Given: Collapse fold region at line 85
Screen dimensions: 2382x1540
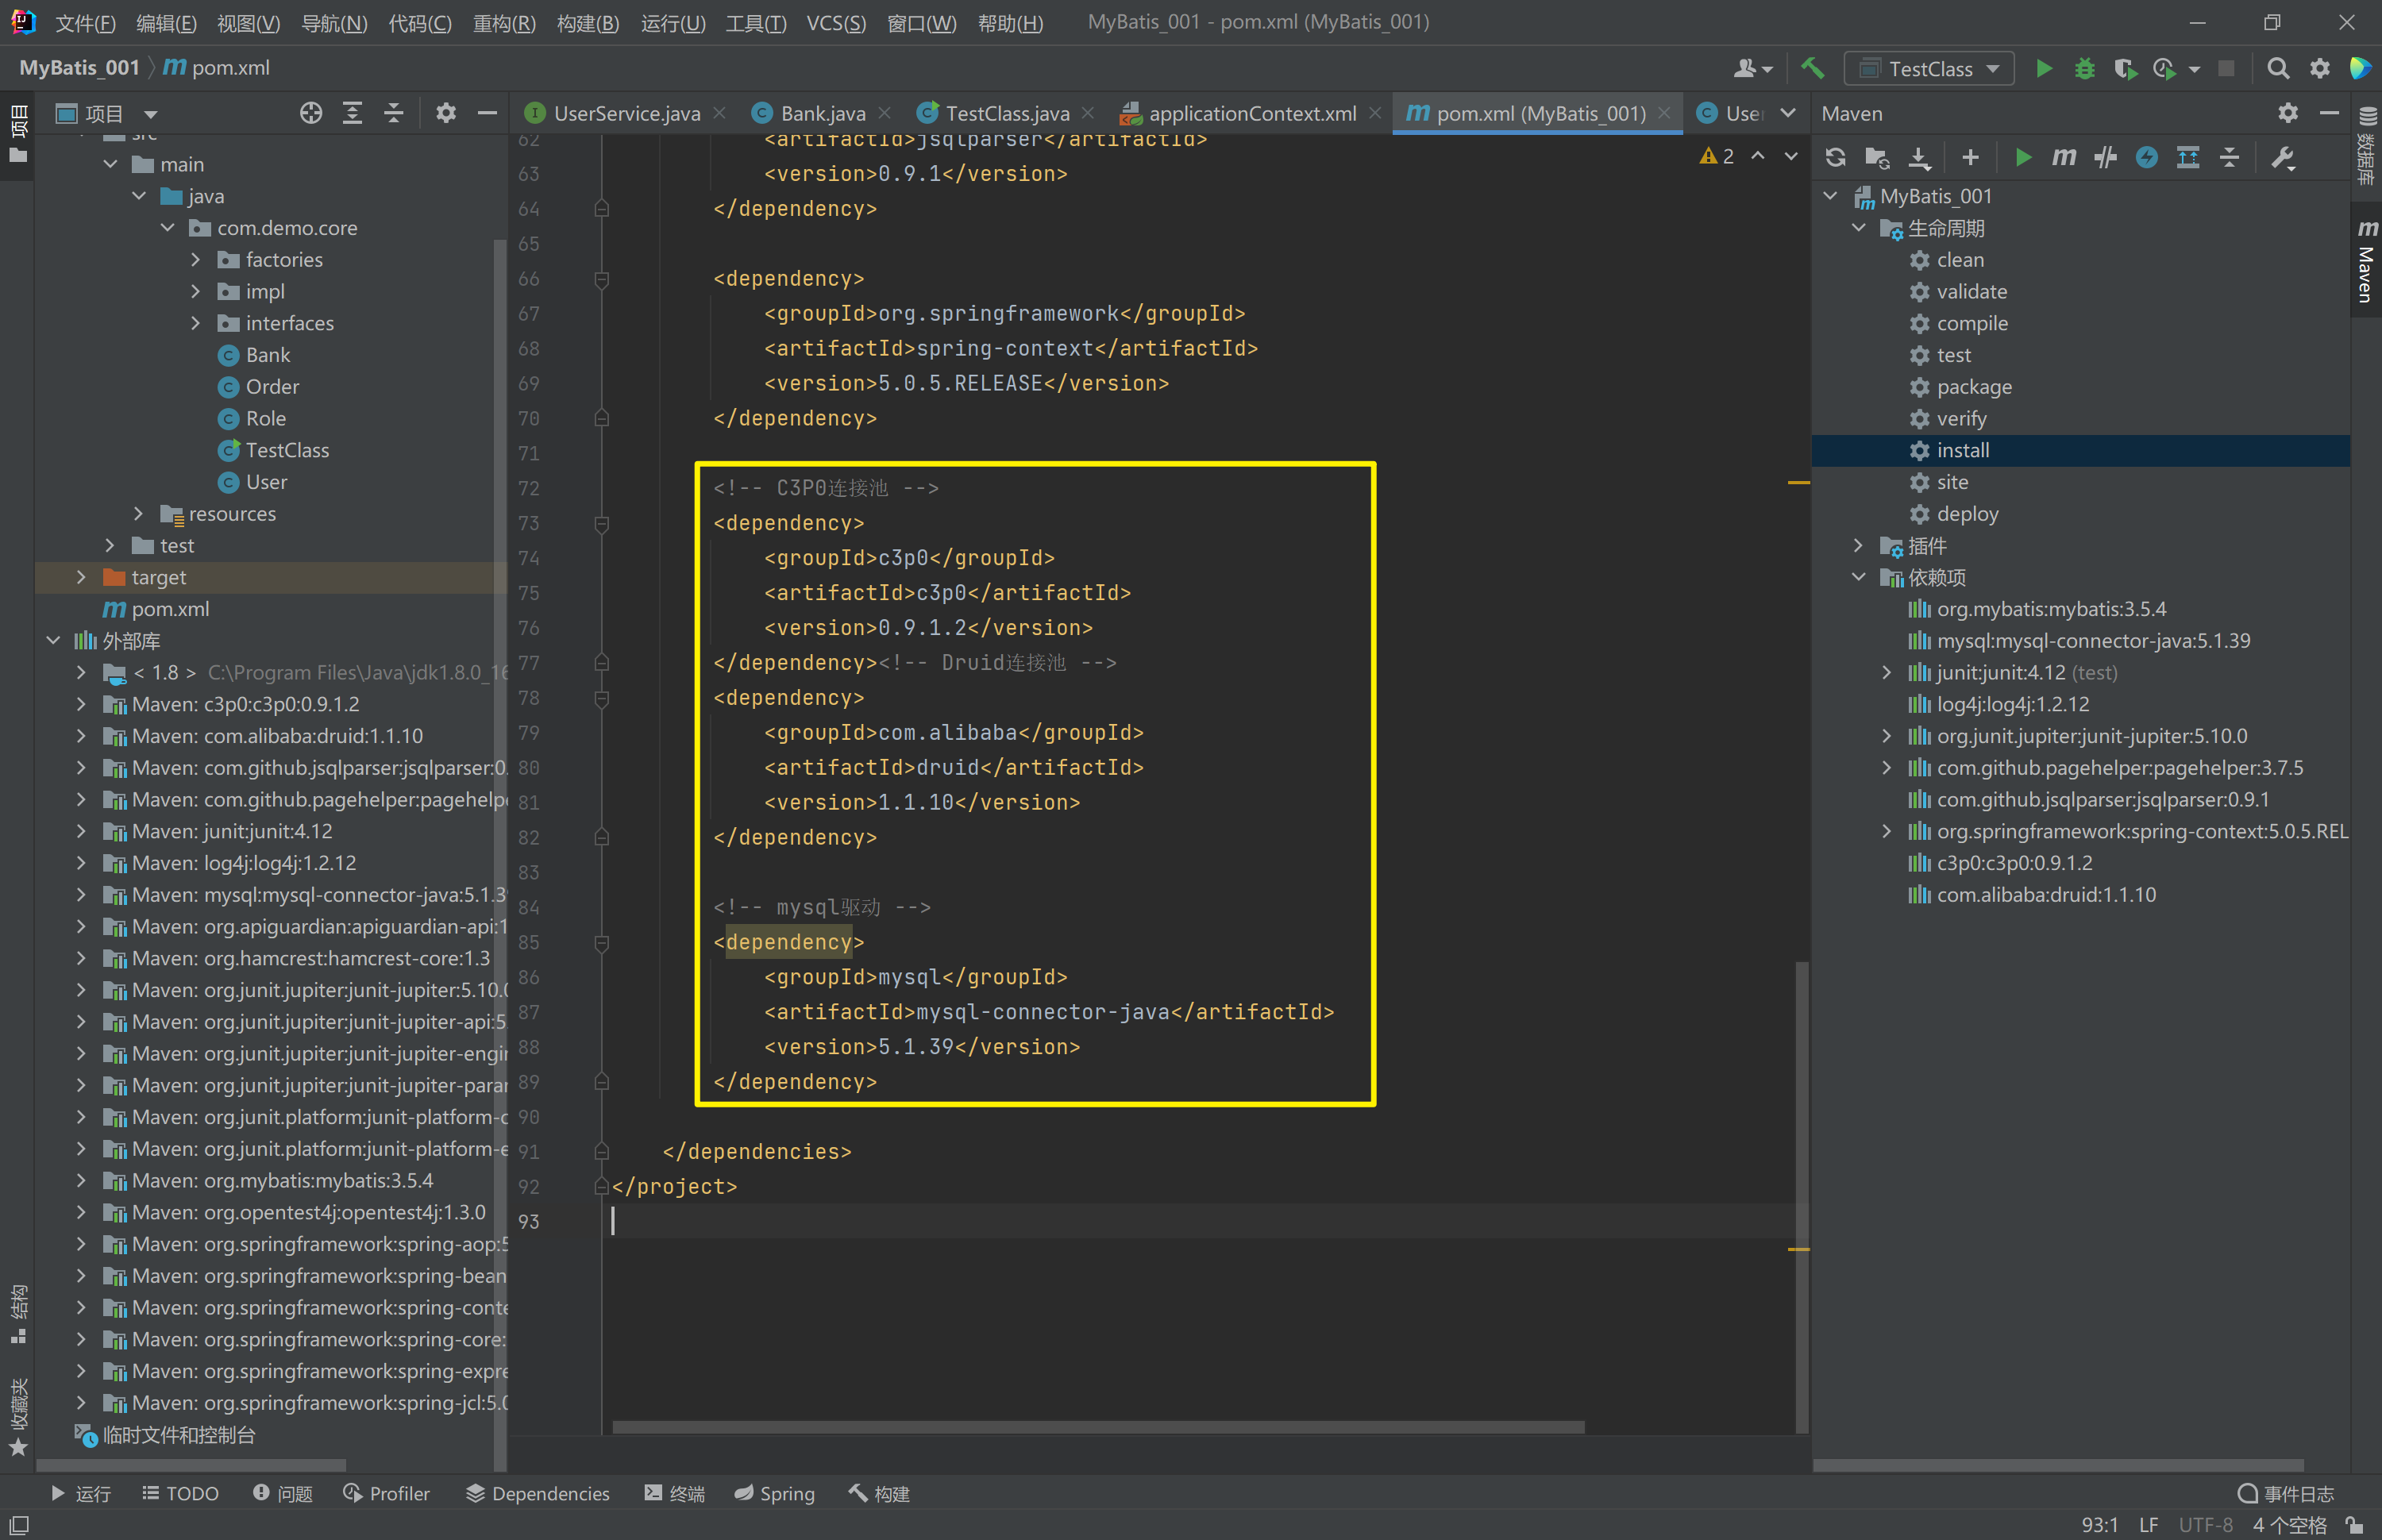Looking at the screenshot, I should 602,942.
